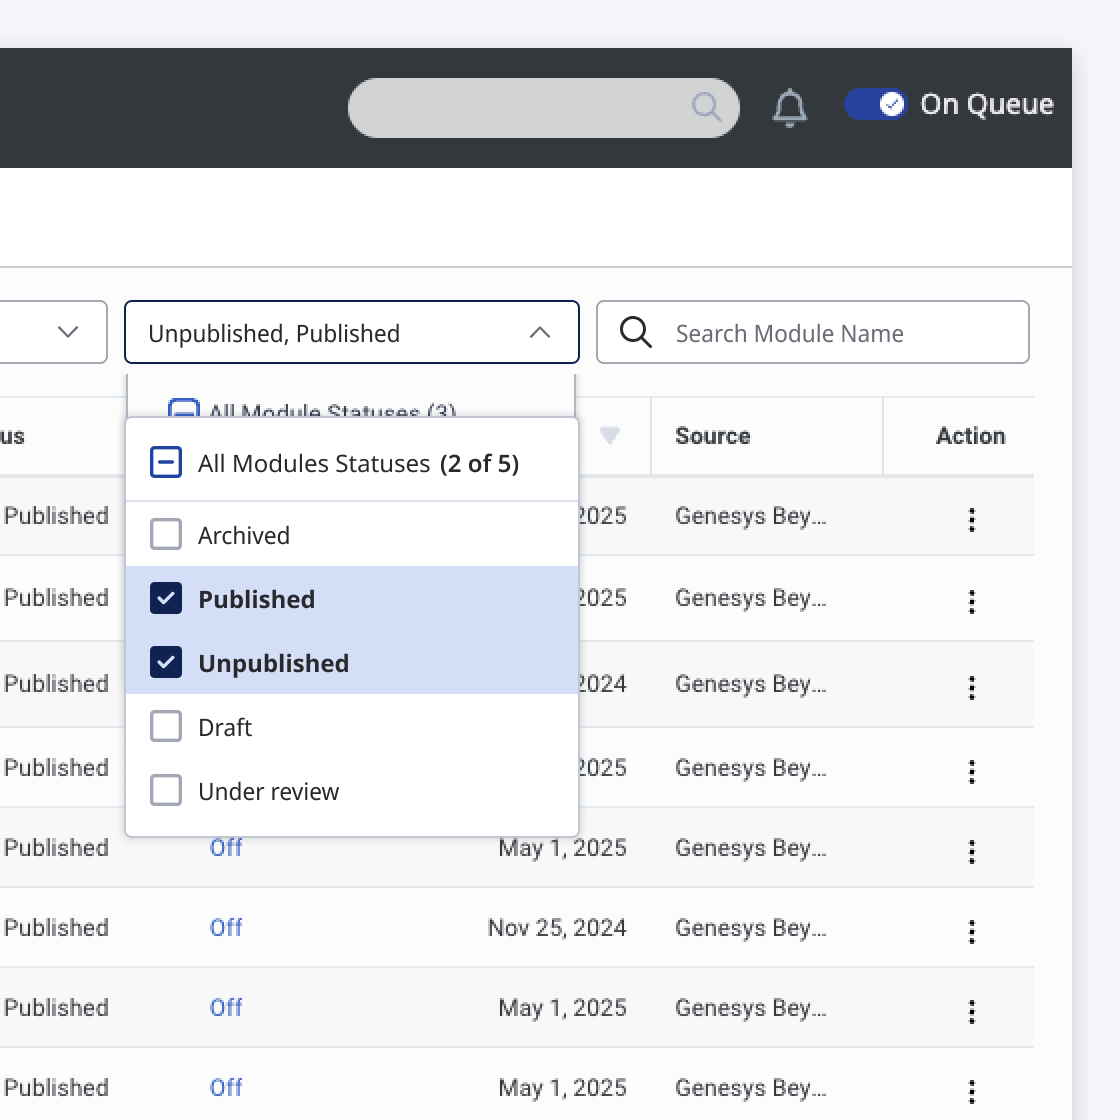This screenshot has height=1120, width=1120.
Task: Open the action menu for the Nov 25, 2024 row
Action: (x=971, y=931)
